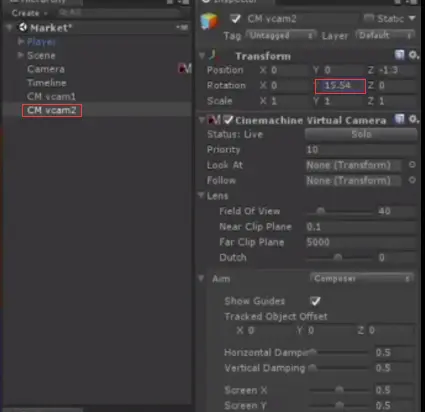Open the Layer dropdown showing Default
The width and height of the screenshot is (425, 412).
point(385,35)
